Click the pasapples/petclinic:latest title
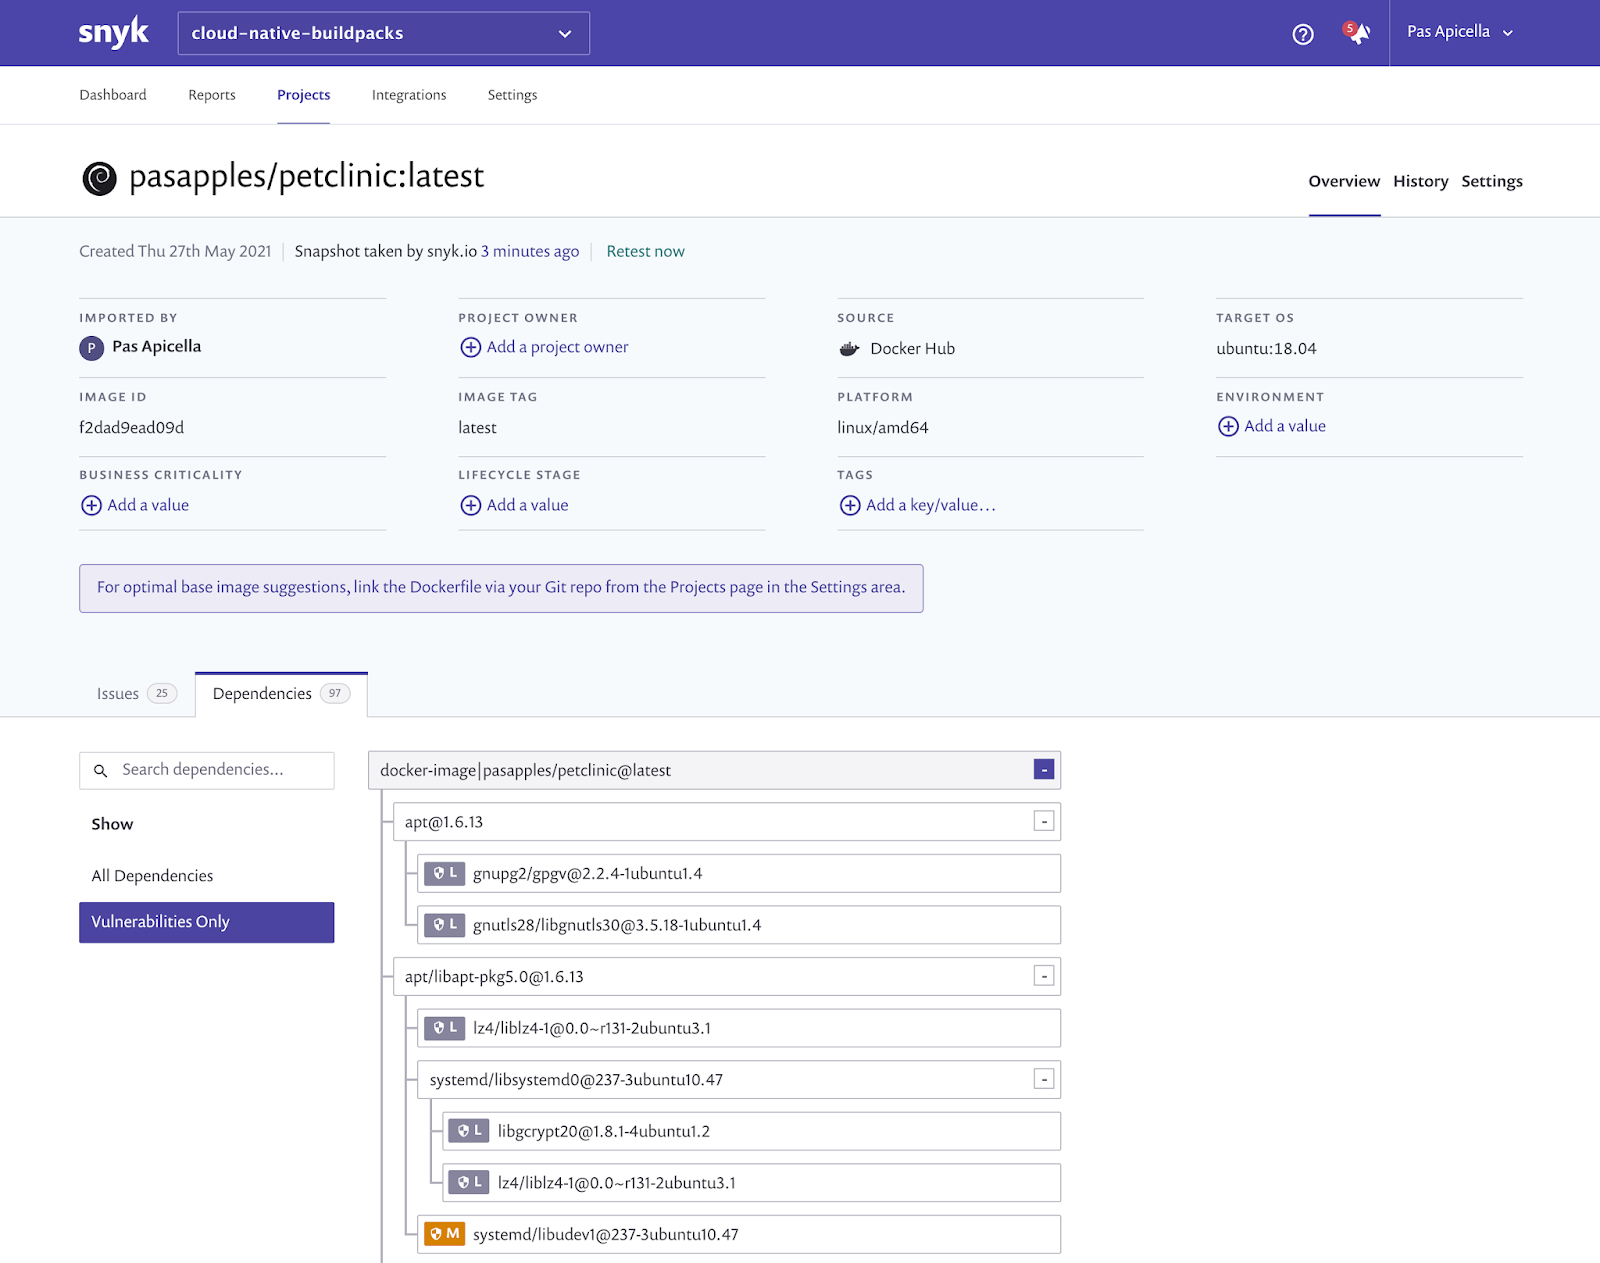 (x=306, y=177)
